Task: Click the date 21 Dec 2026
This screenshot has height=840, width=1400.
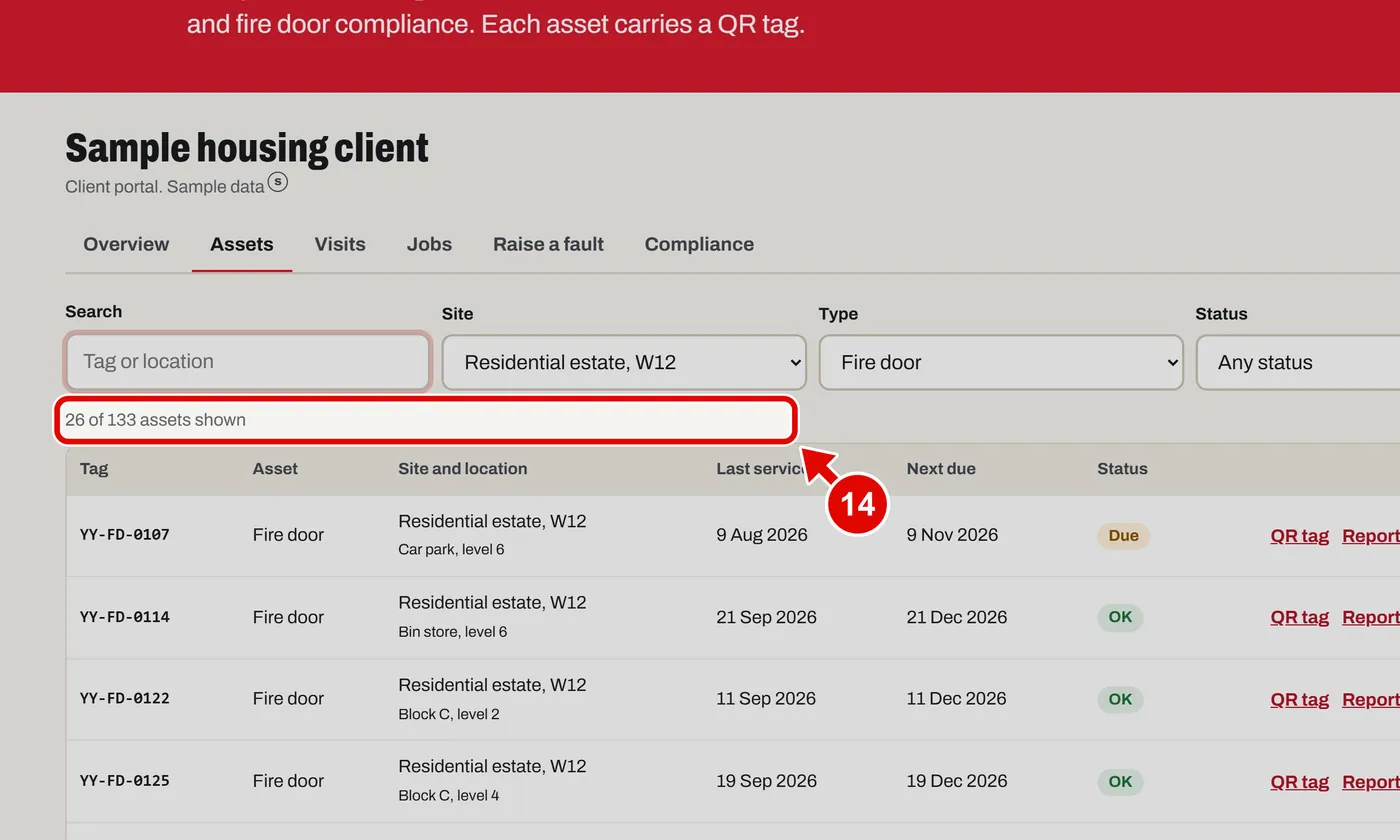Action: (957, 617)
